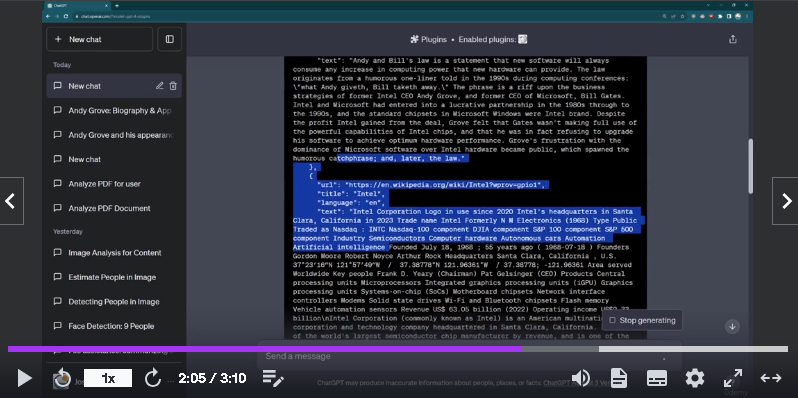The width and height of the screenshot is (798, 398).
Task: Open video settings gear
Action: pyautogui.click(x=695, y=378)
